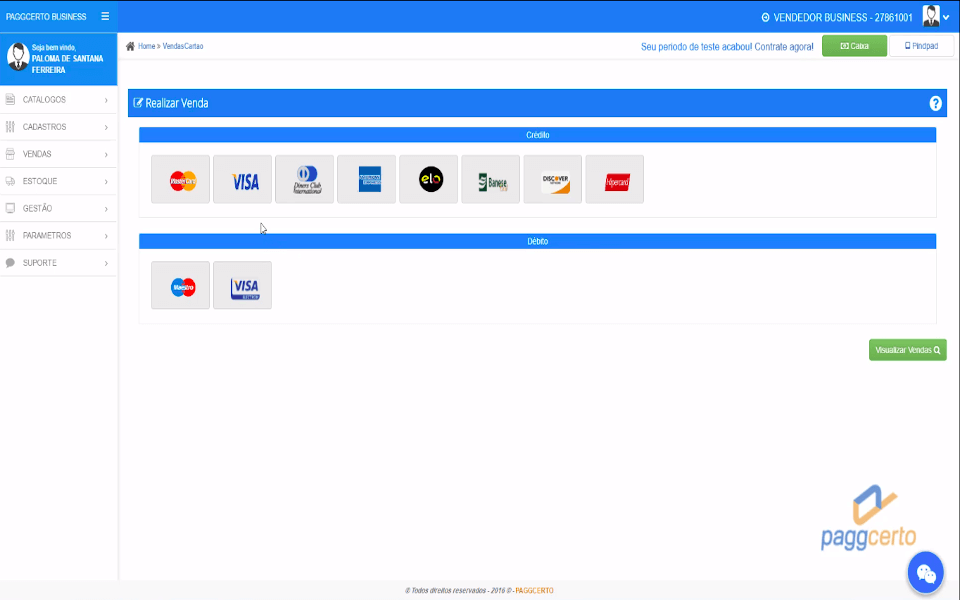Select Visa credit card brand

(242, 179)
